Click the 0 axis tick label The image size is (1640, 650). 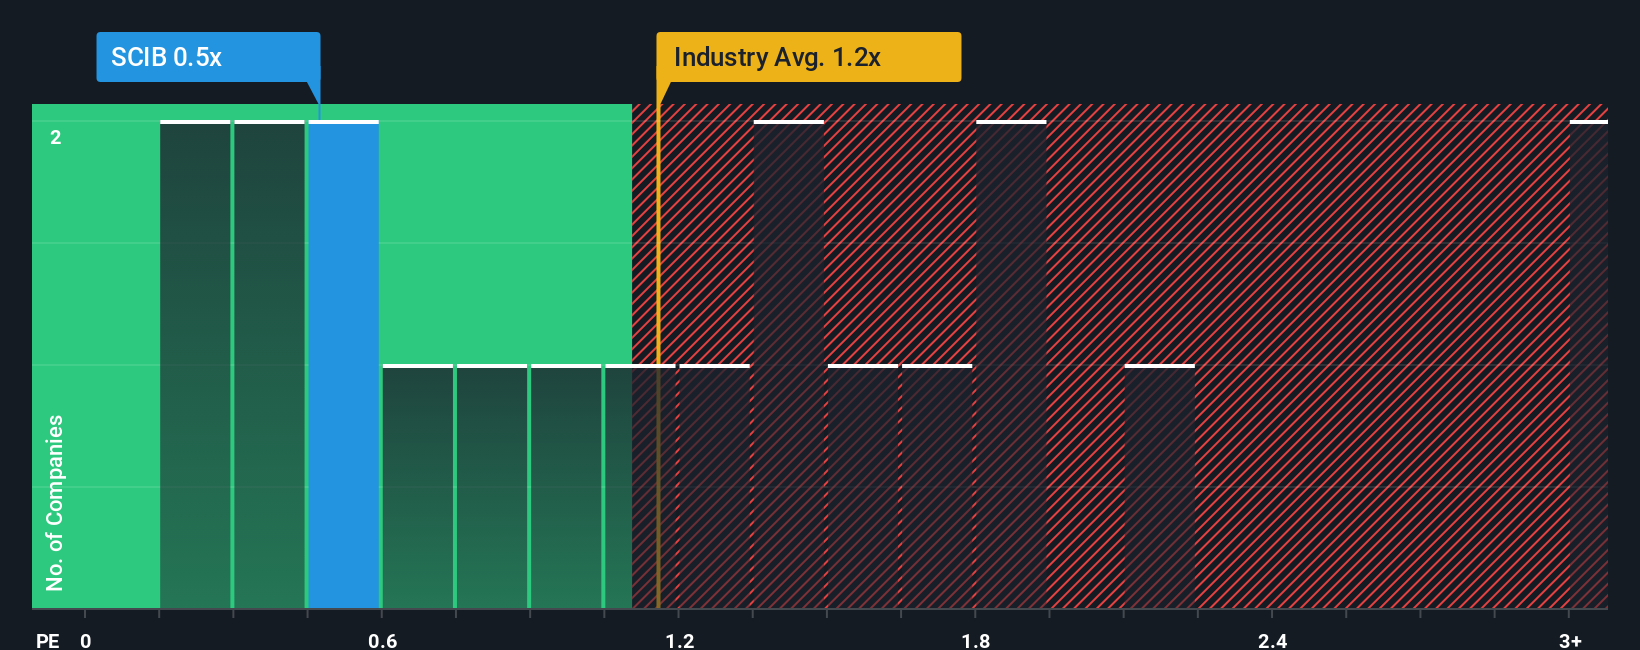[86, 640]
